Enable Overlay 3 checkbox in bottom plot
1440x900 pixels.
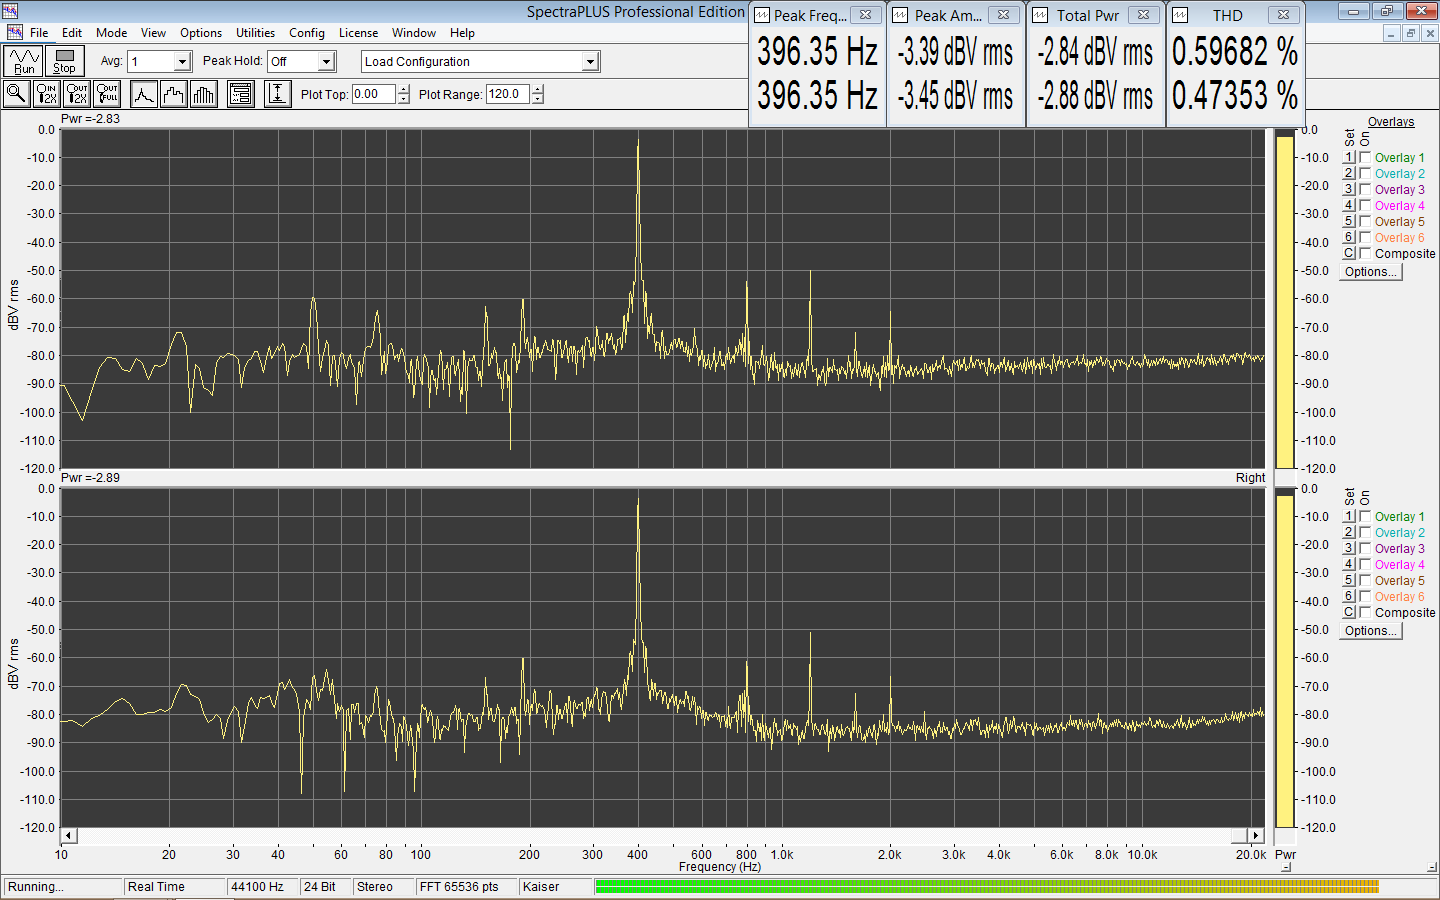[1365, 549]
